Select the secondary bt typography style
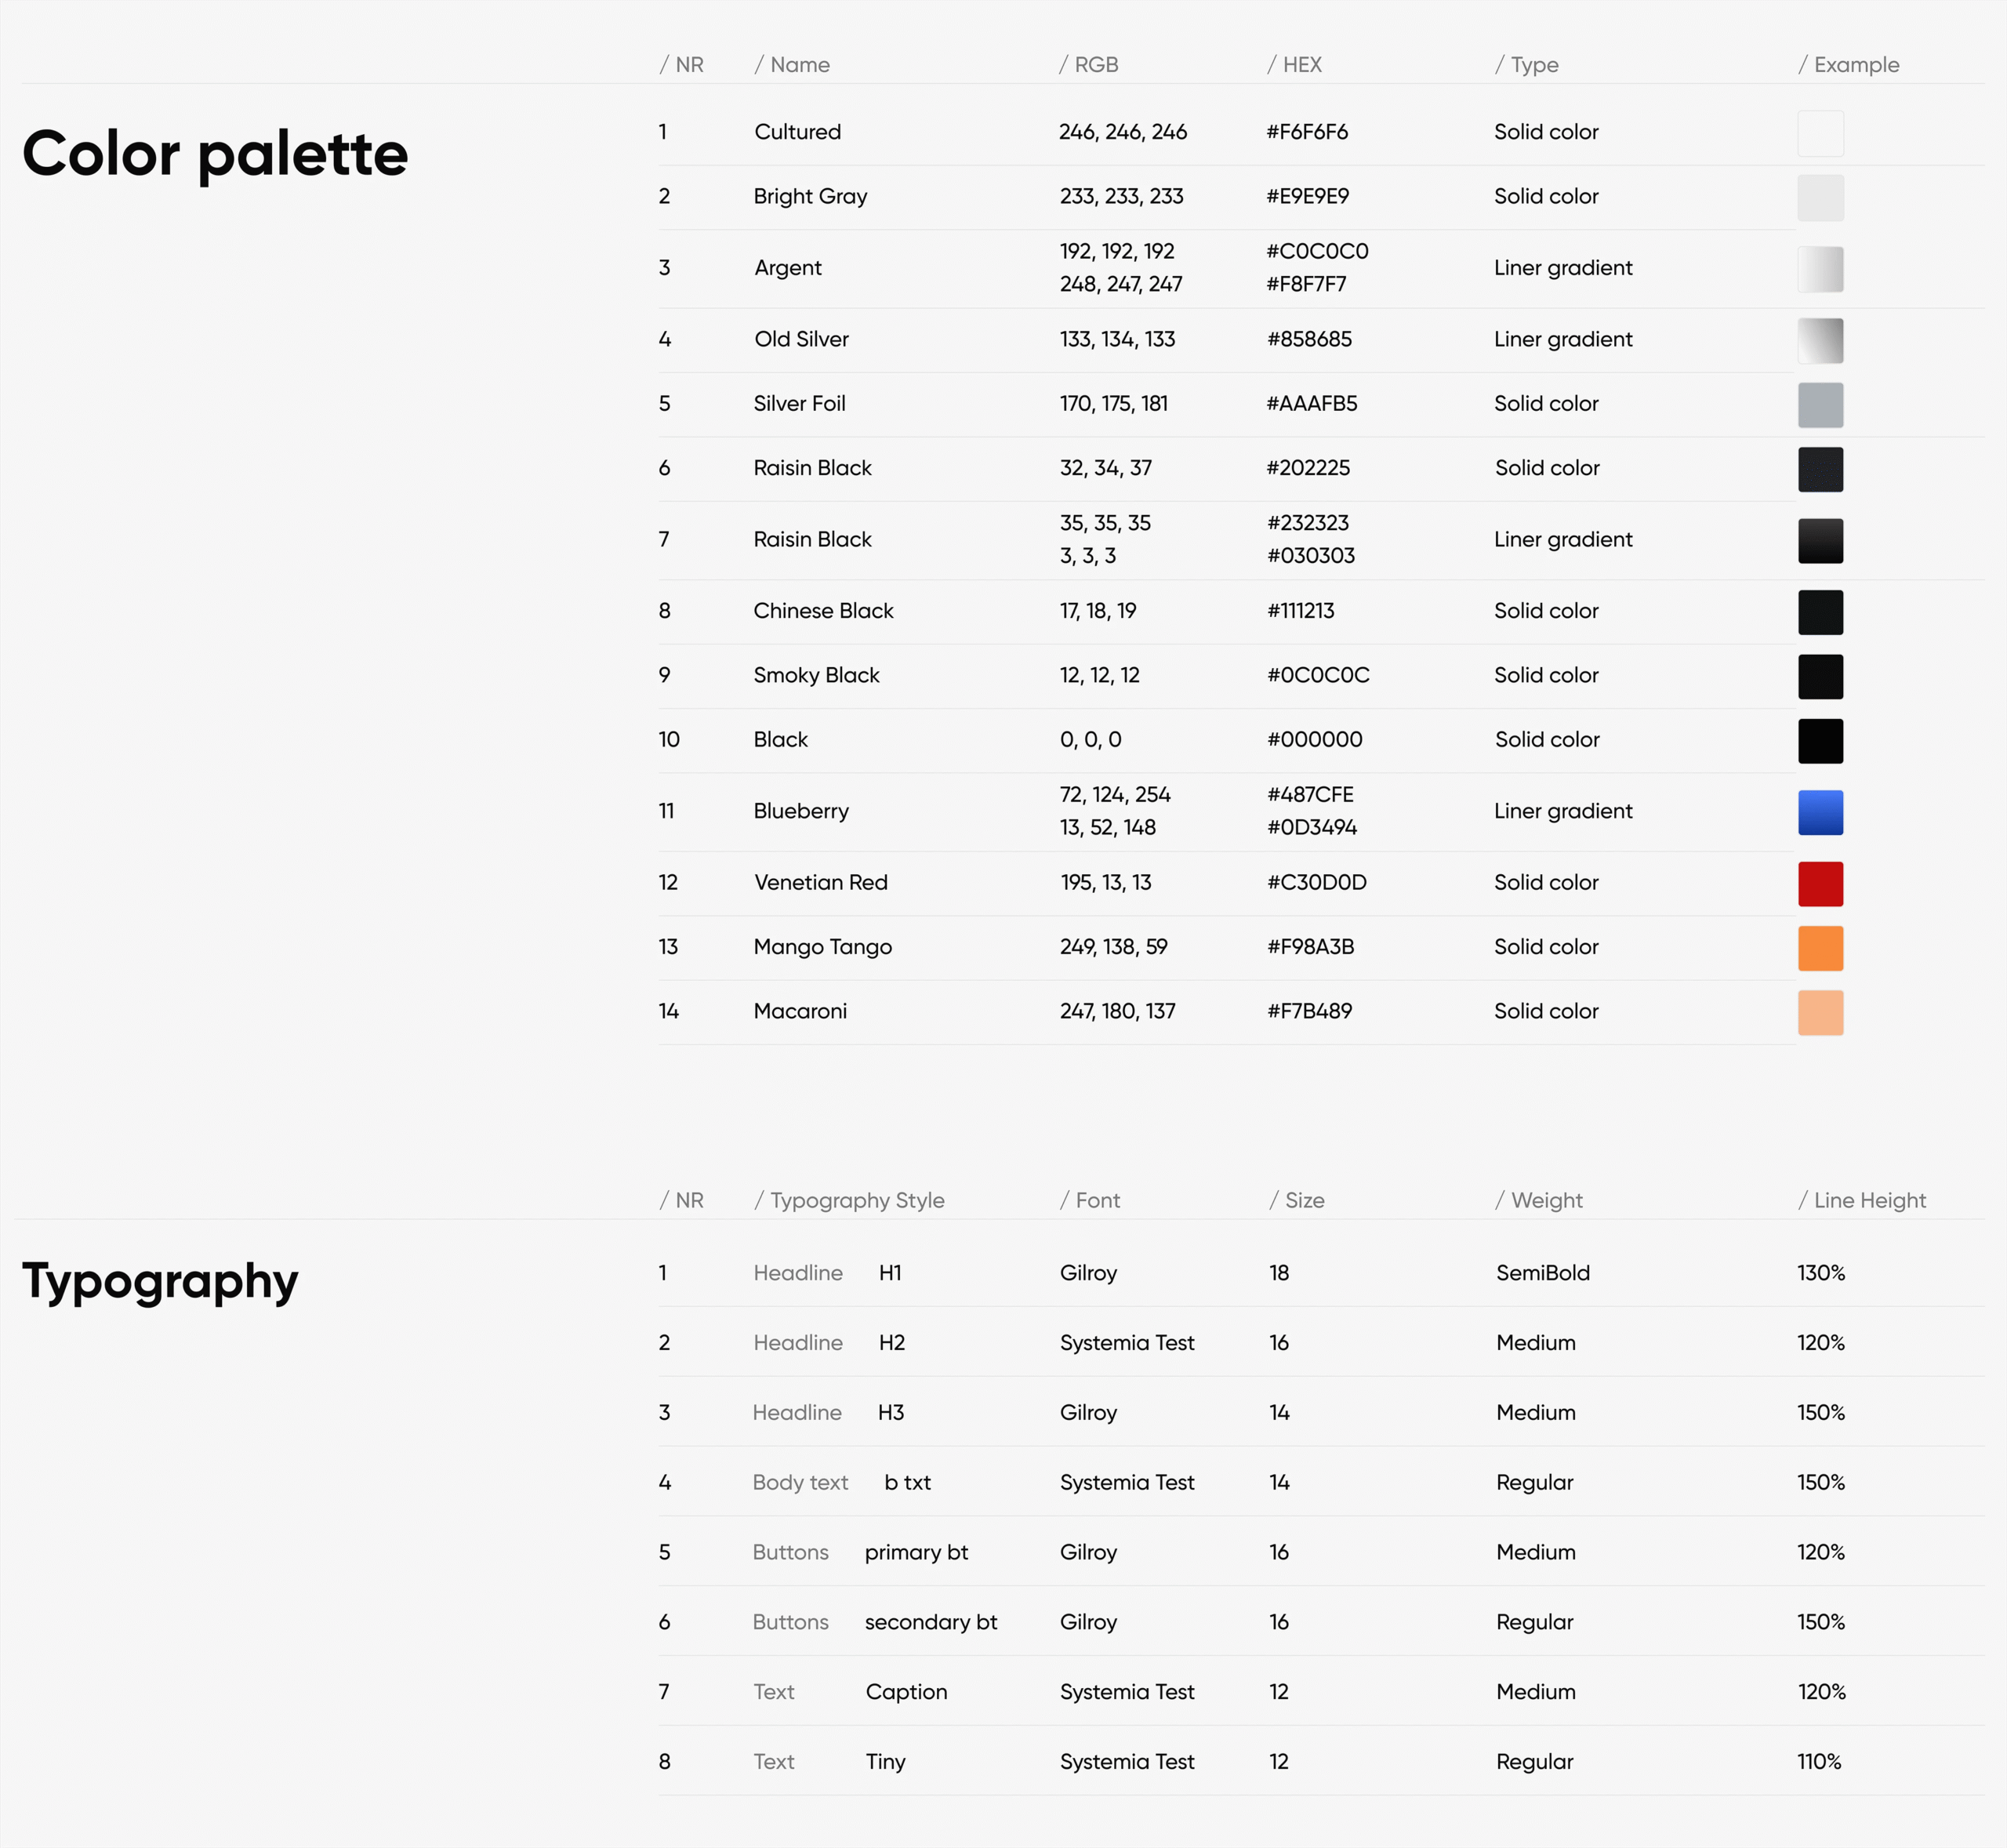 tap(930, 1622)
